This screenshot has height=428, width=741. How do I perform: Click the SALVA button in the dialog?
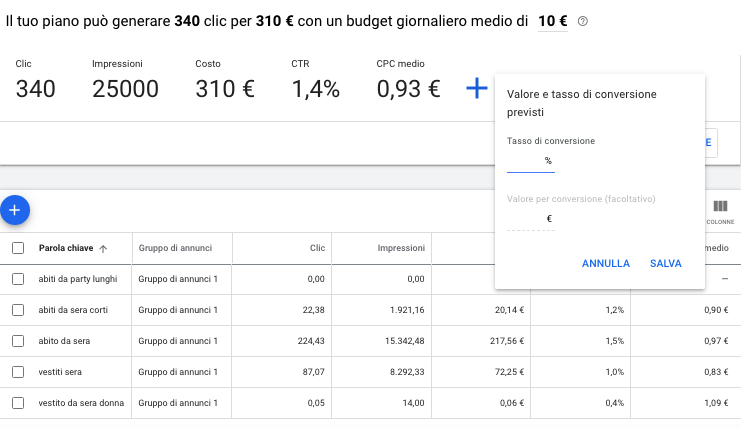click(665, 264)
